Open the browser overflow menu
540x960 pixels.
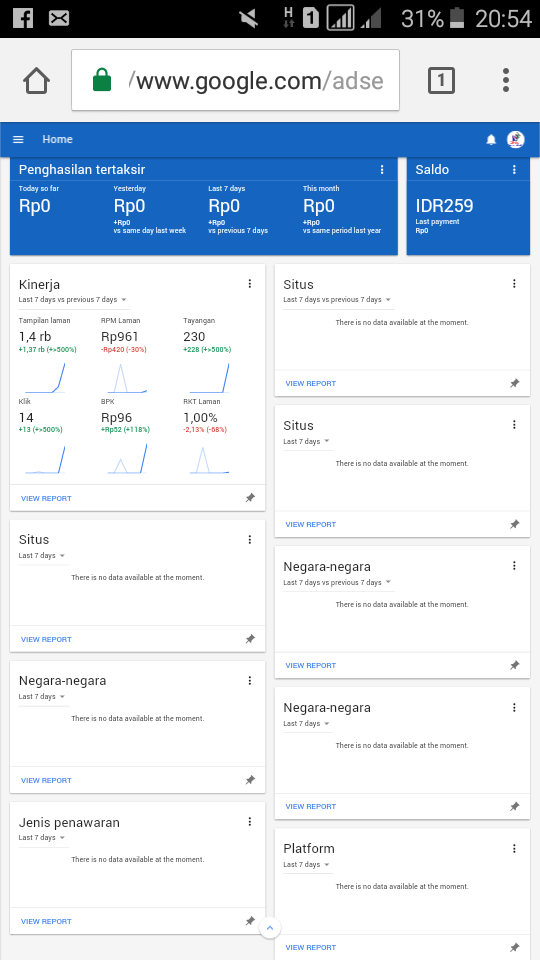click(506, 81)
